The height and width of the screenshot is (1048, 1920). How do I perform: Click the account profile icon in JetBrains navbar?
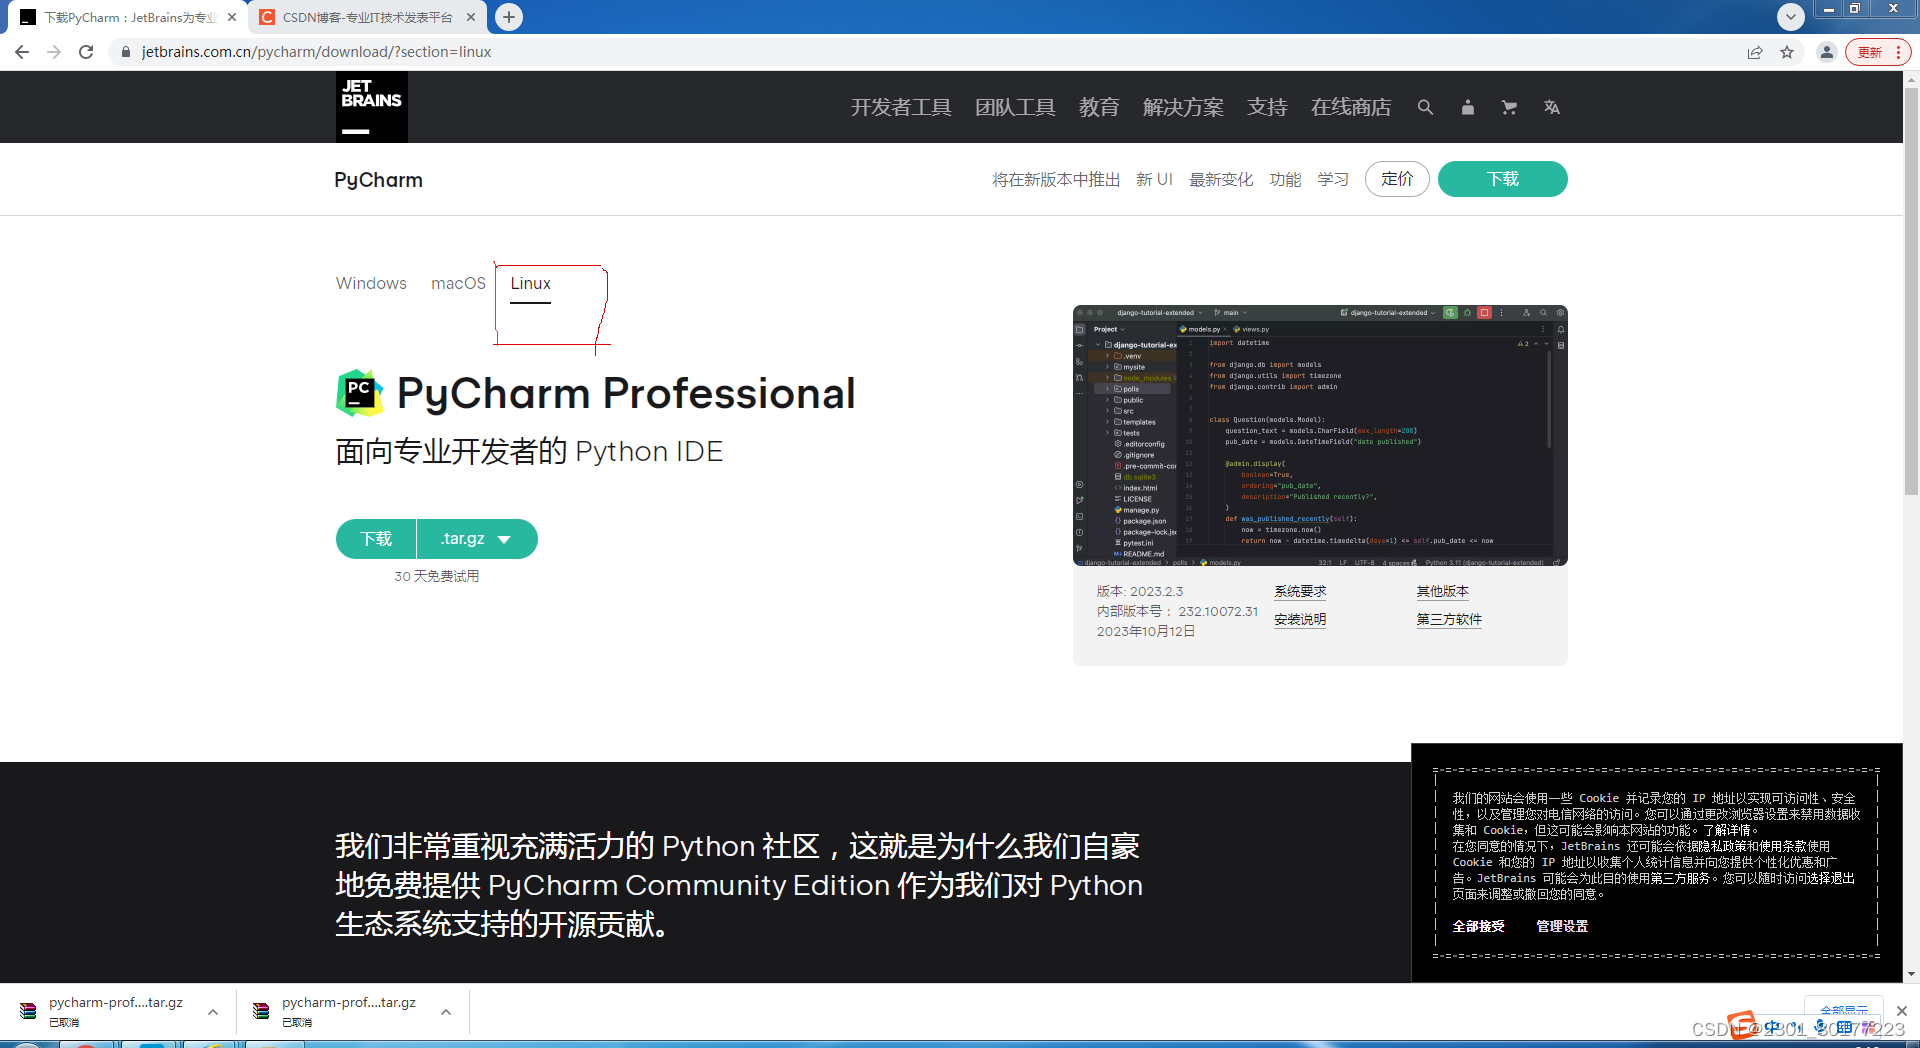coord(1467,107)
